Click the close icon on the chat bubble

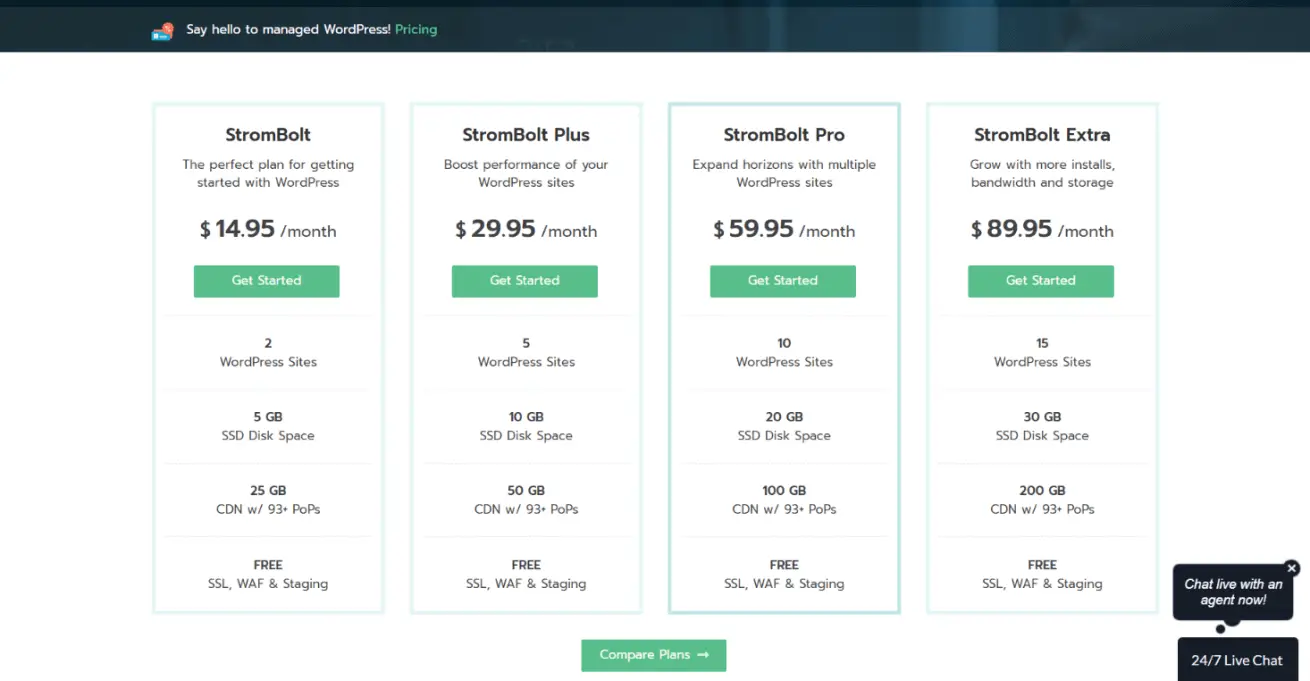(x=1293, y=567)
